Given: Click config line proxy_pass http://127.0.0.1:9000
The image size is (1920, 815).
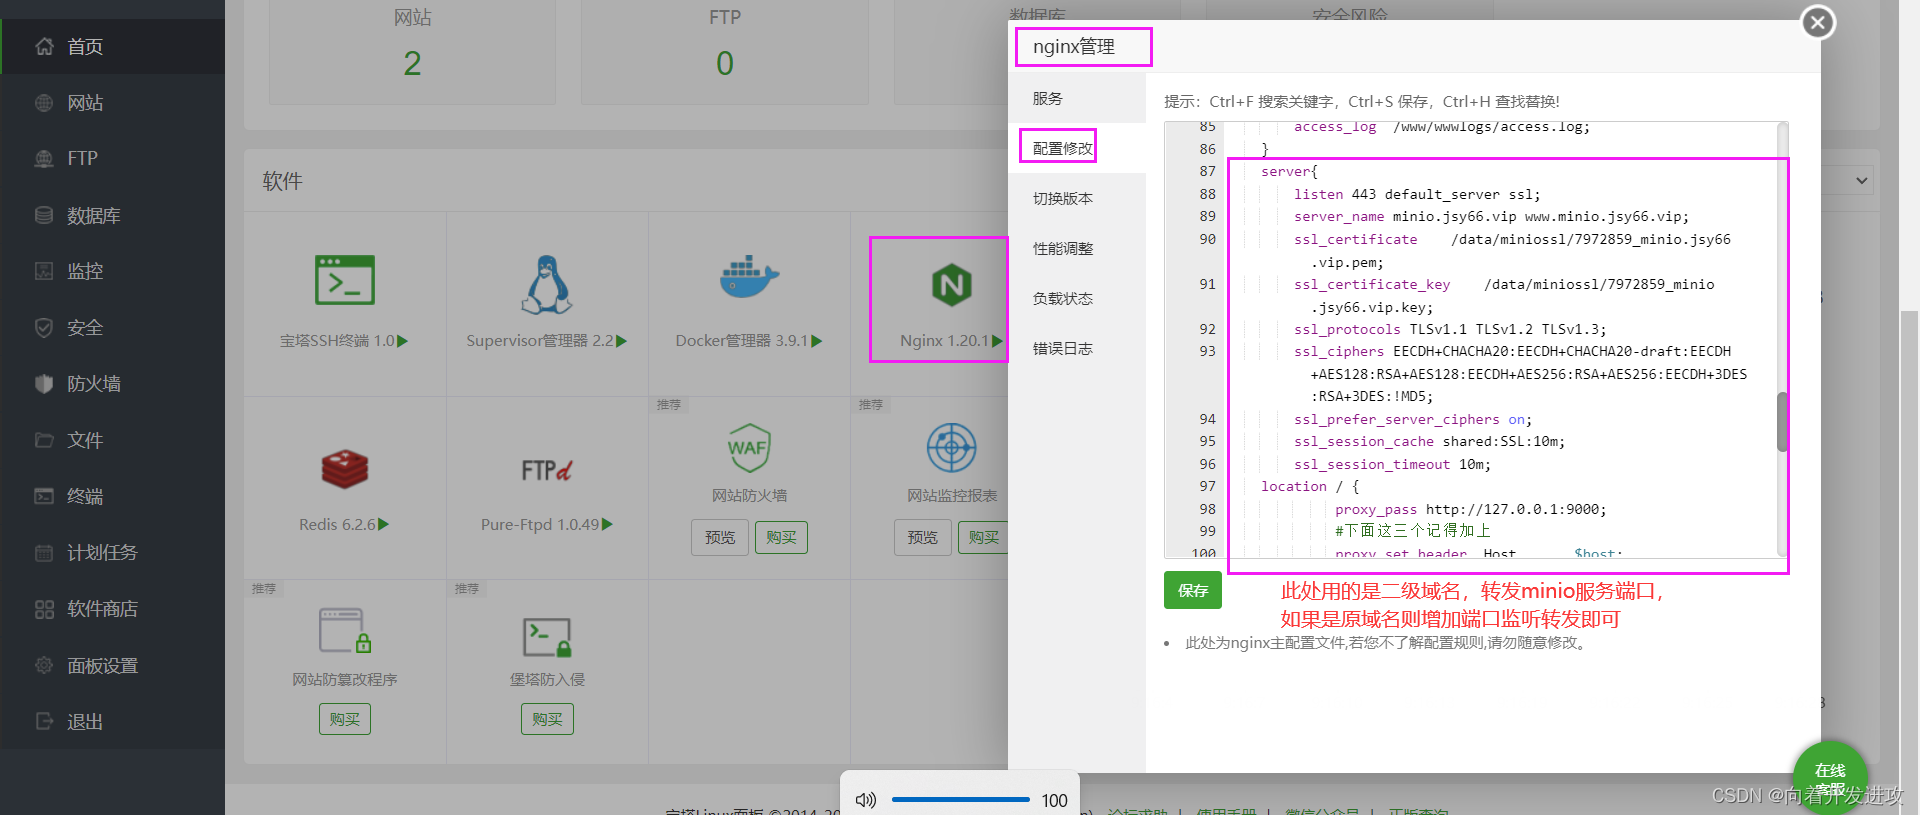Looking at the screenshot, I should click(1470, 509).
